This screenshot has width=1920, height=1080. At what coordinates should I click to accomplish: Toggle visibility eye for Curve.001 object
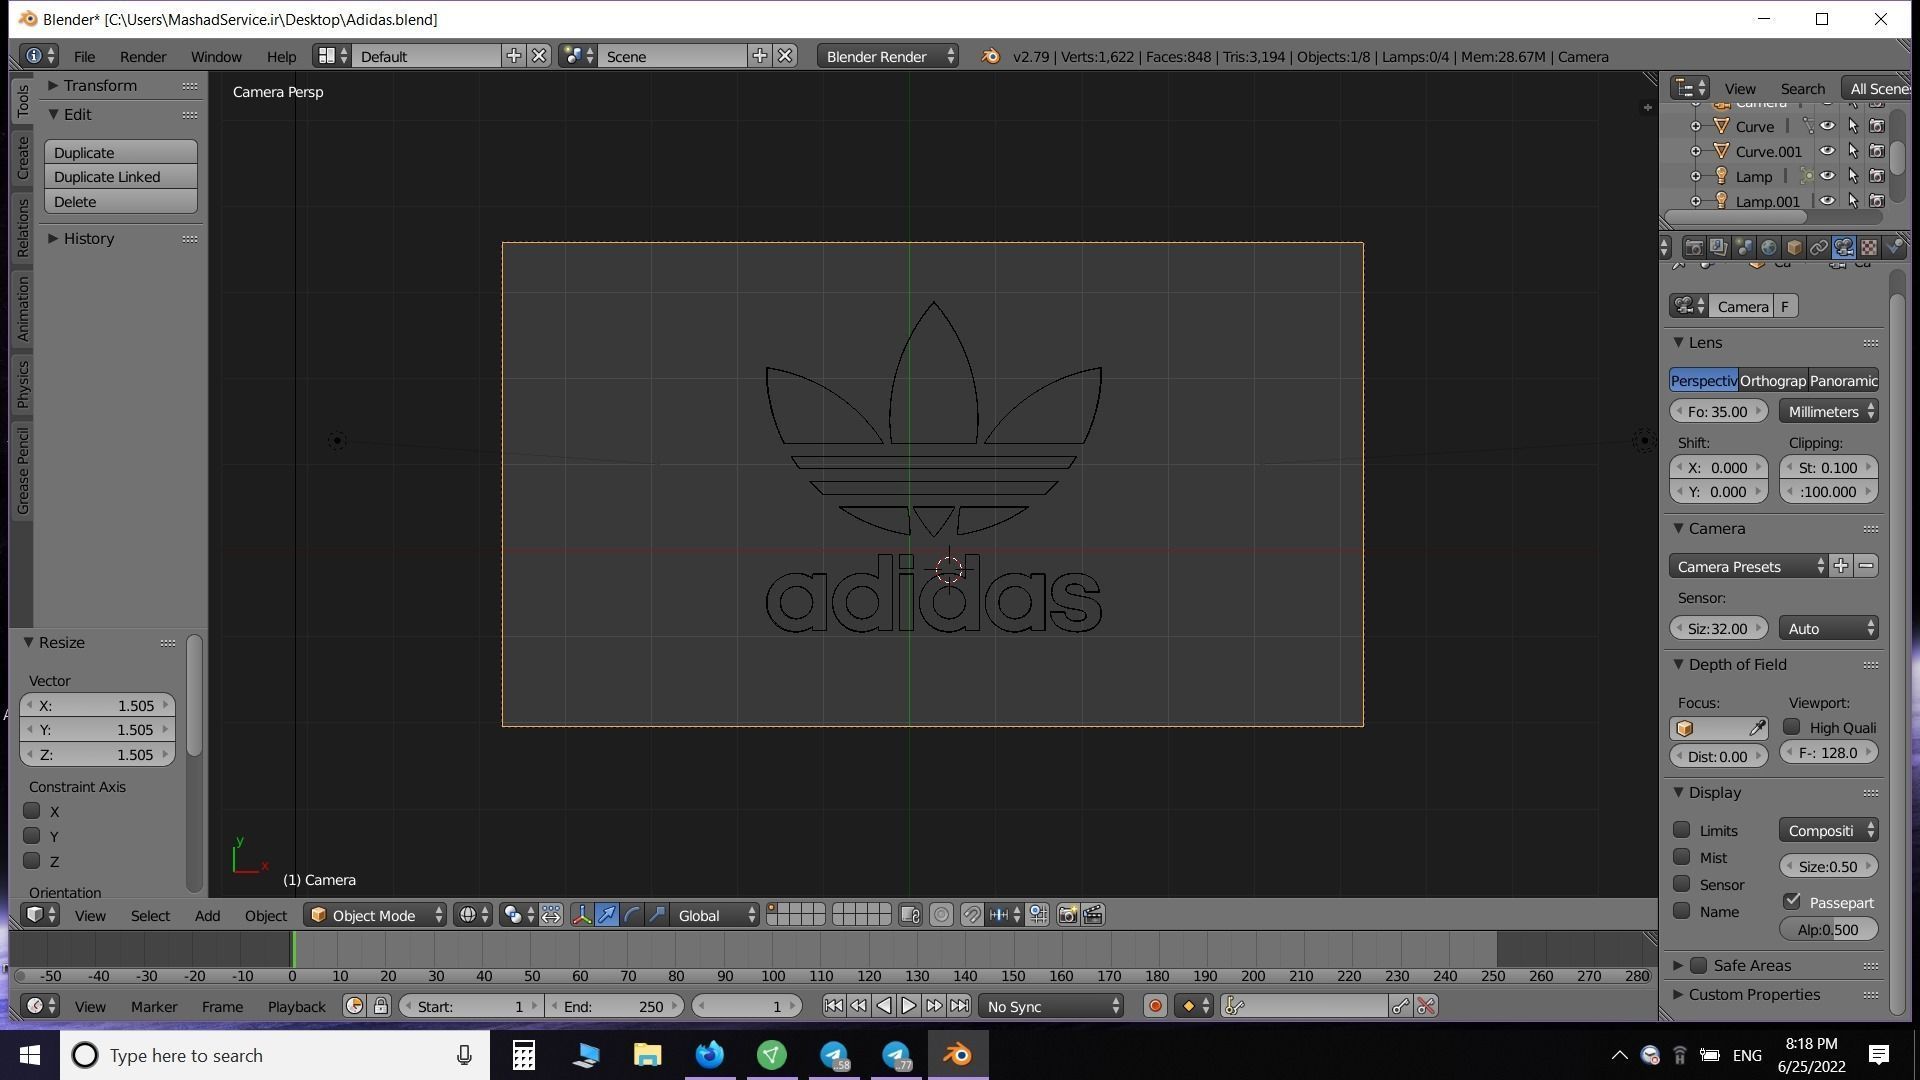pos(1827,151)
